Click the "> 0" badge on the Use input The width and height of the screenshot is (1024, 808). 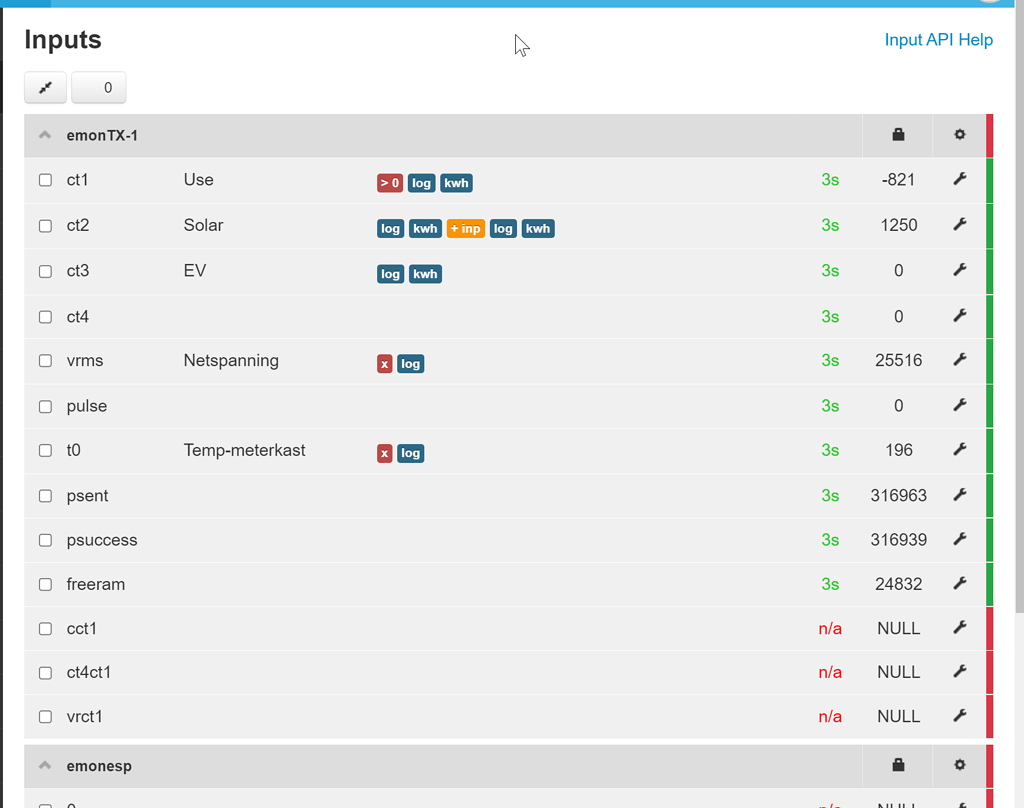click(x=389, y=183)
